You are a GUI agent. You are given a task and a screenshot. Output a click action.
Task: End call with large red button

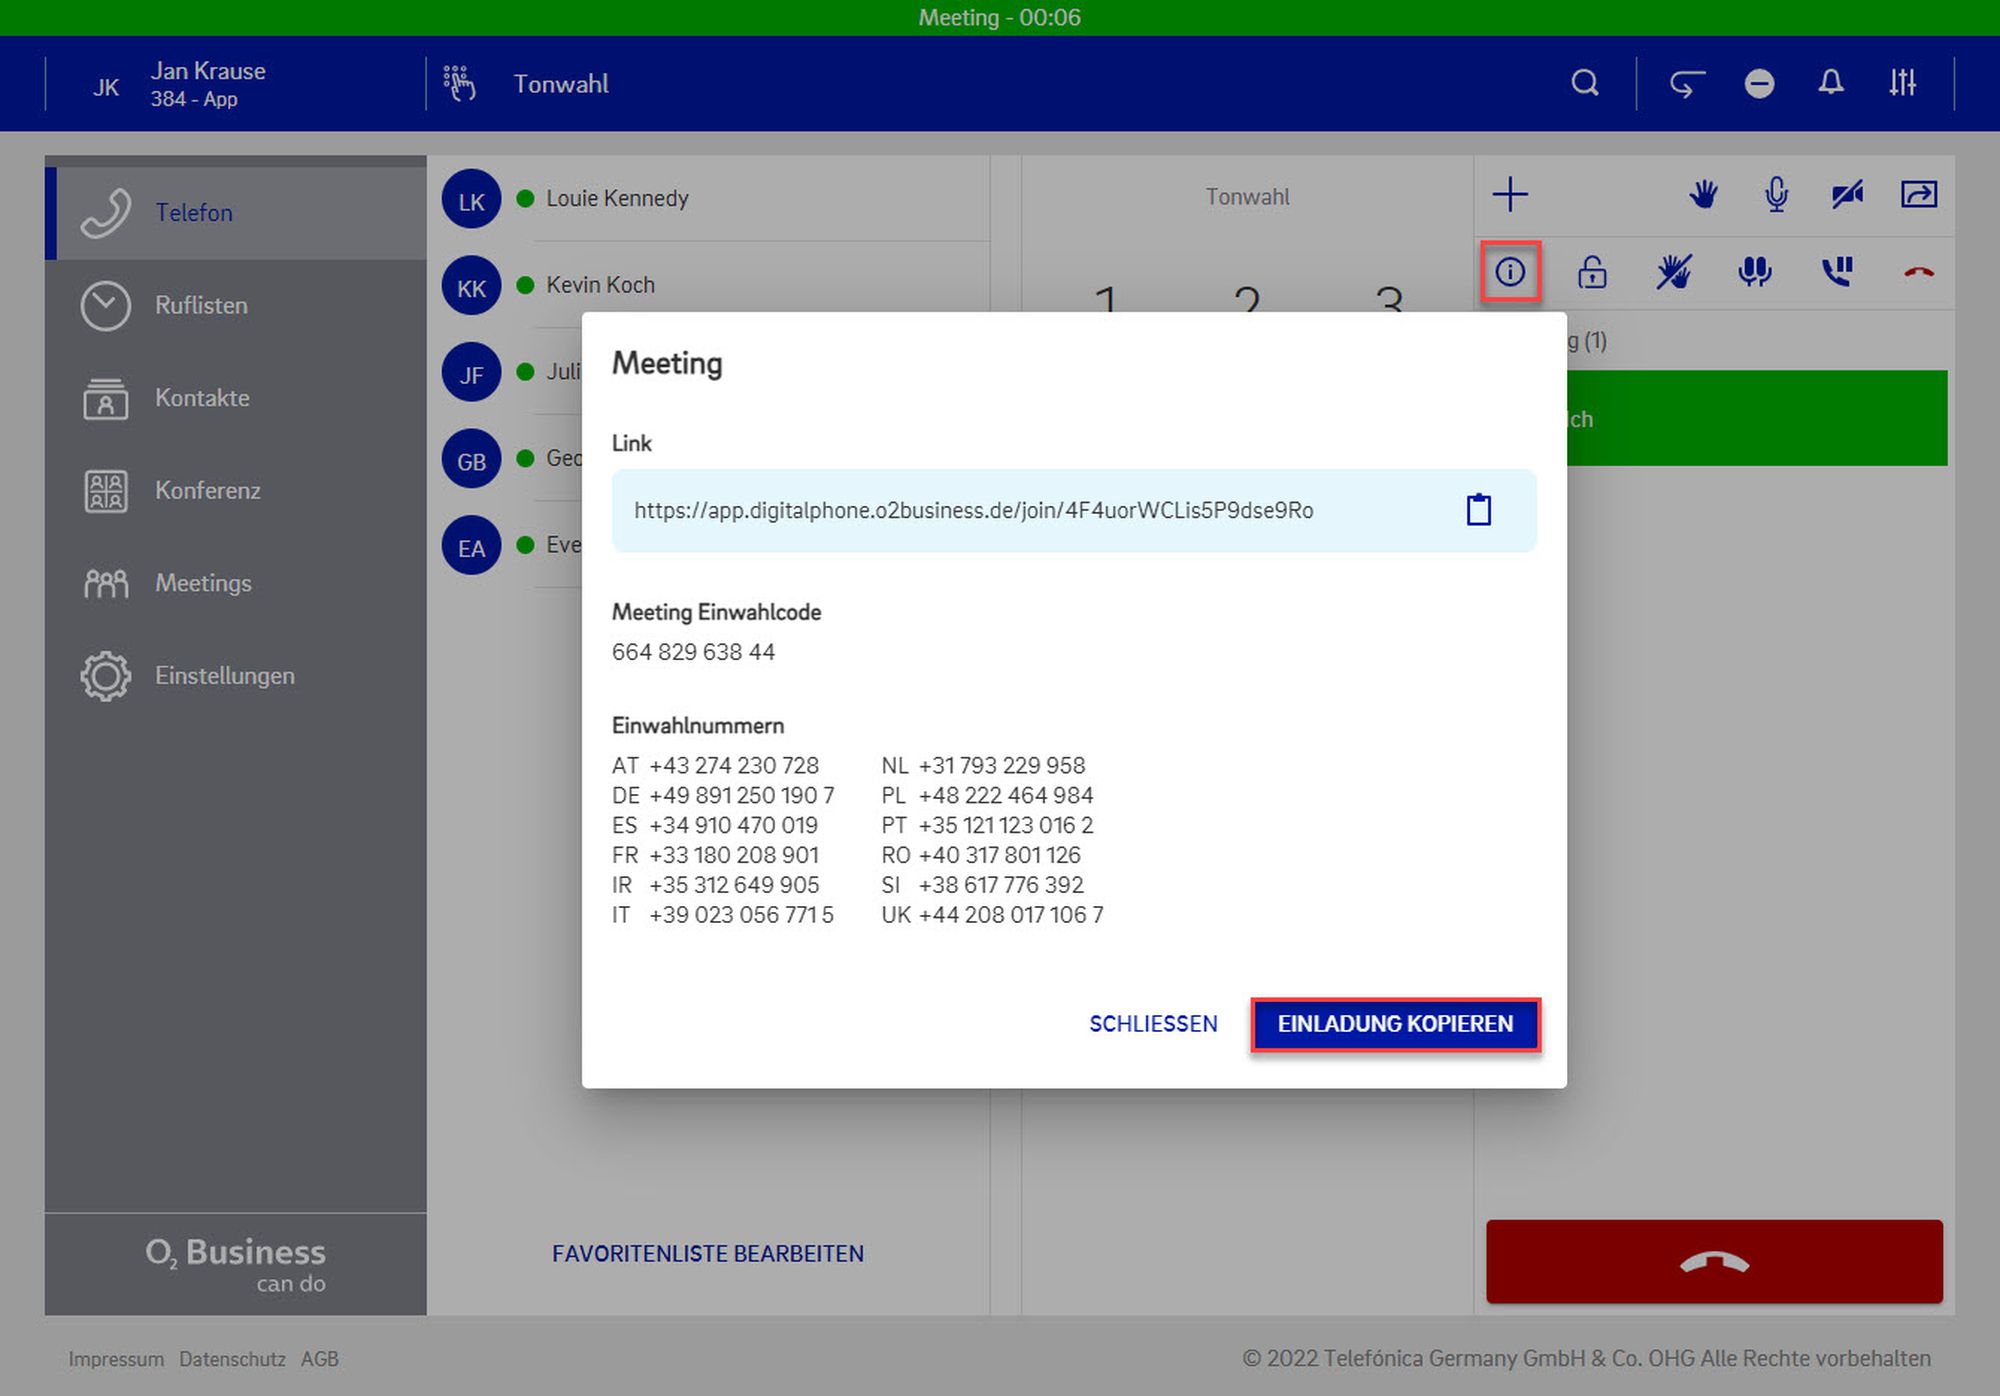point(1714,1262)
